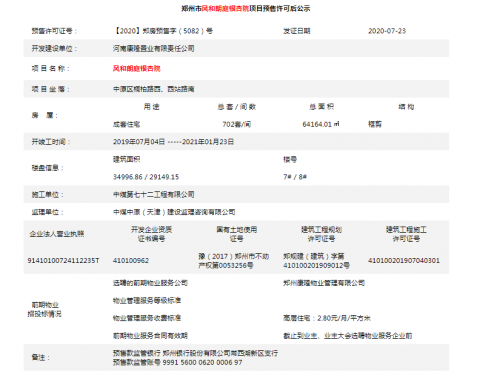This screenshot has height=375, width=477.
Task: Click the 开竣工时间 label
Action: coord(51,142)
